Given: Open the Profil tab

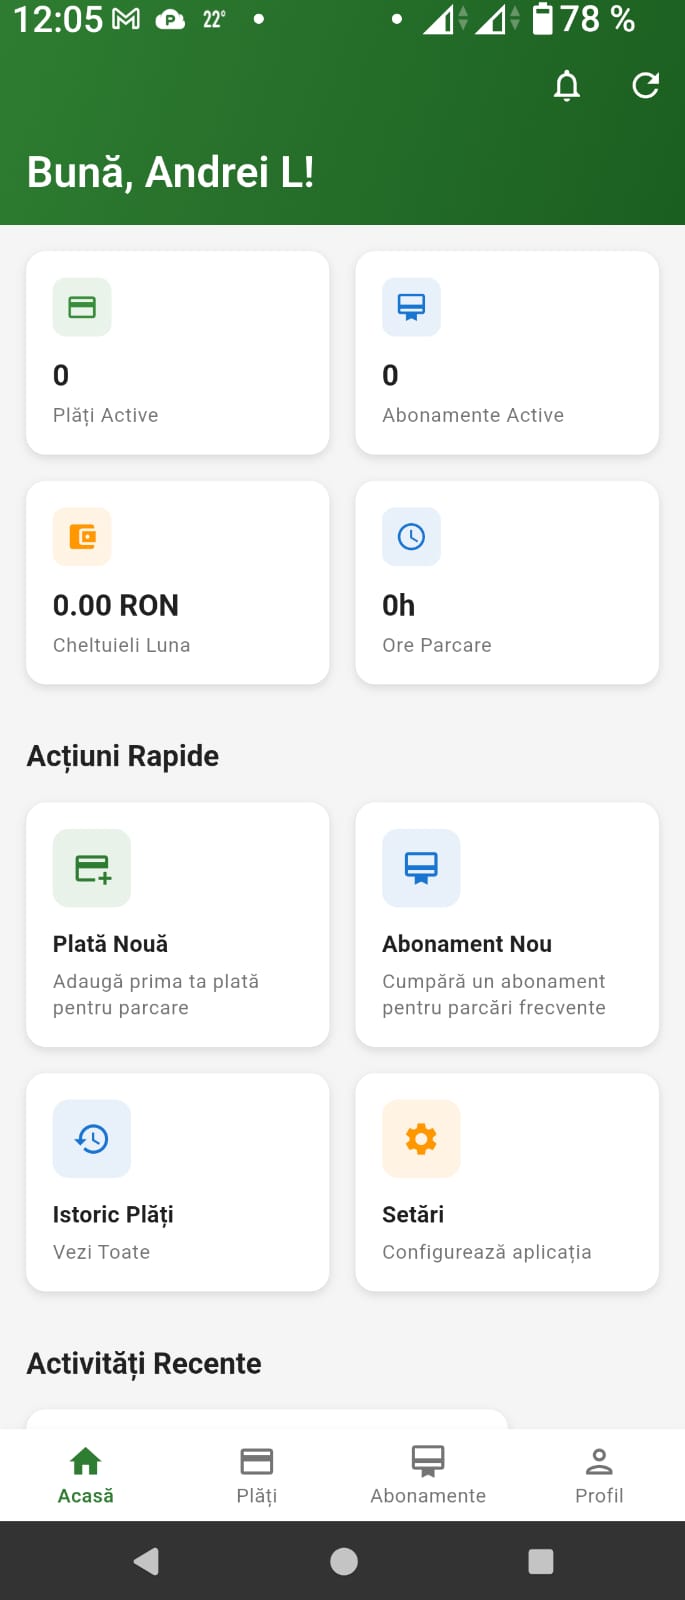Looking at the screenshot, I should pyautogui.click(x=599, y=1474).
